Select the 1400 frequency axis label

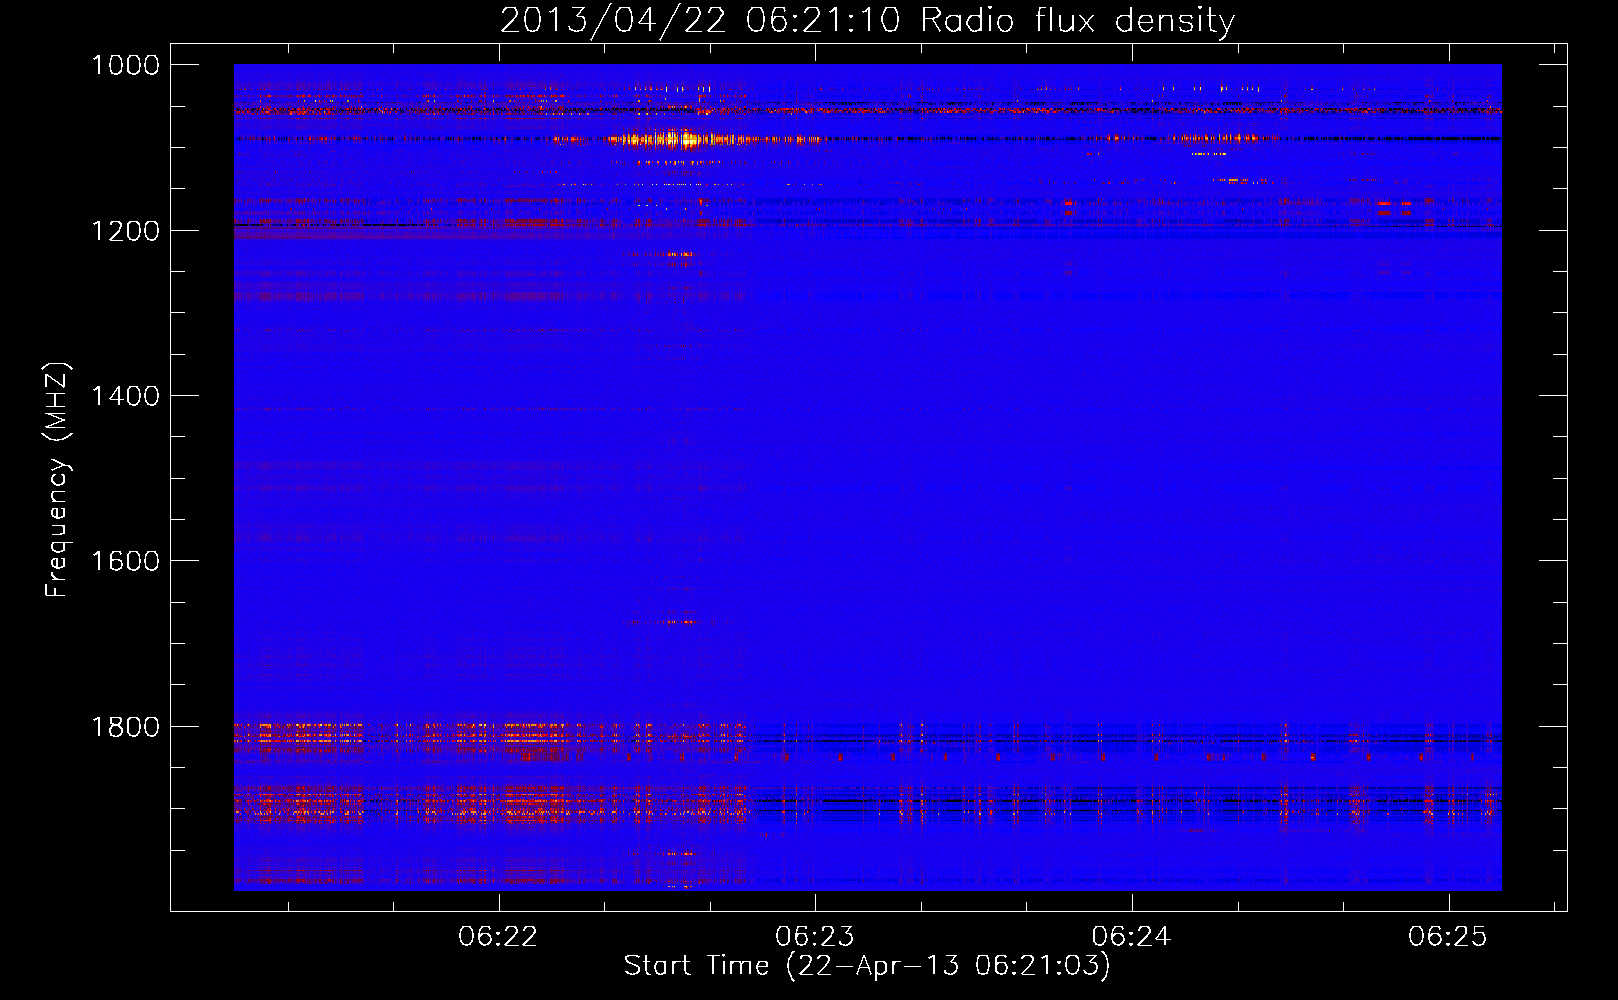125,396
